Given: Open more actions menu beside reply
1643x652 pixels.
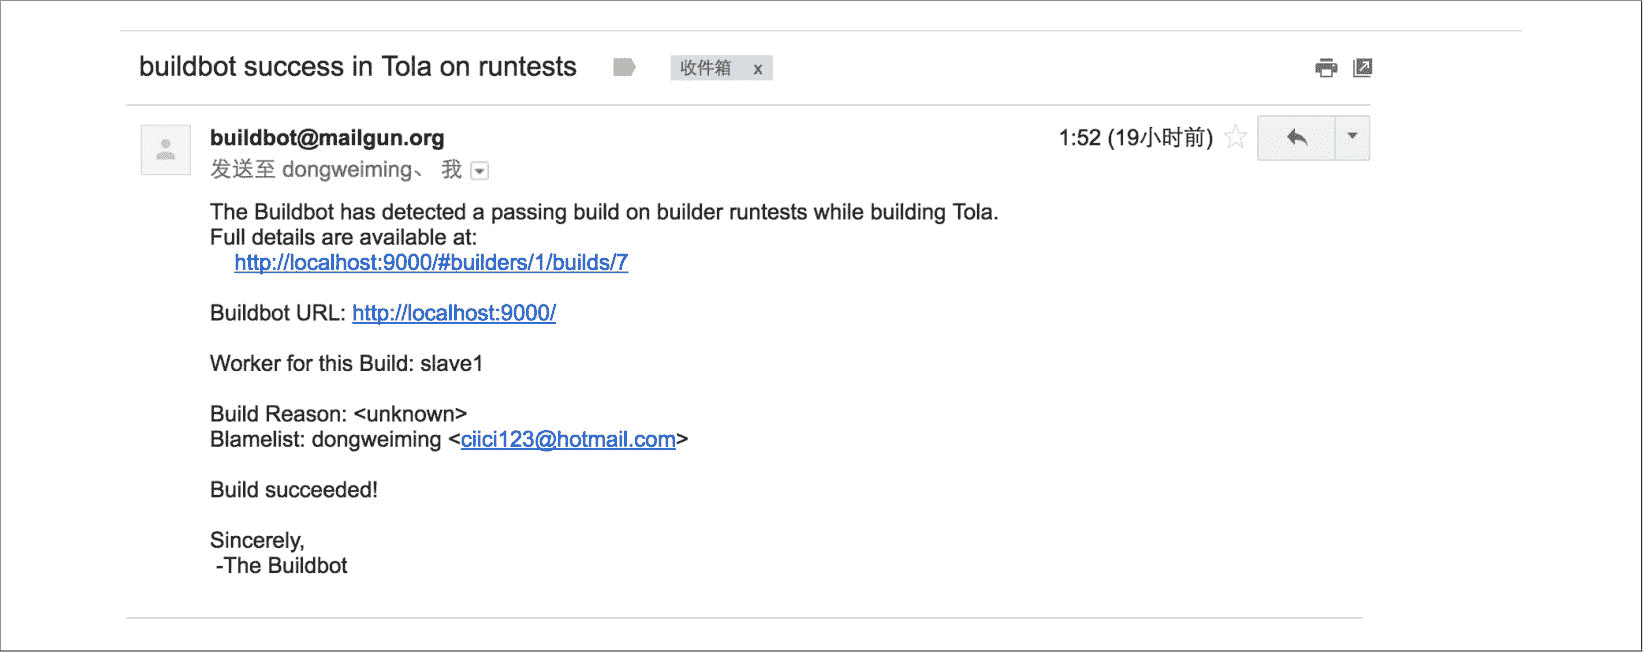Looking at the screenshot, I should click(1352, 138).
